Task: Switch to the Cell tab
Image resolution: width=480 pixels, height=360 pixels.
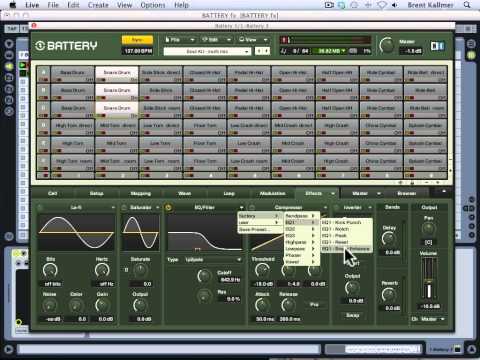Action: click(x=53, y=193)
